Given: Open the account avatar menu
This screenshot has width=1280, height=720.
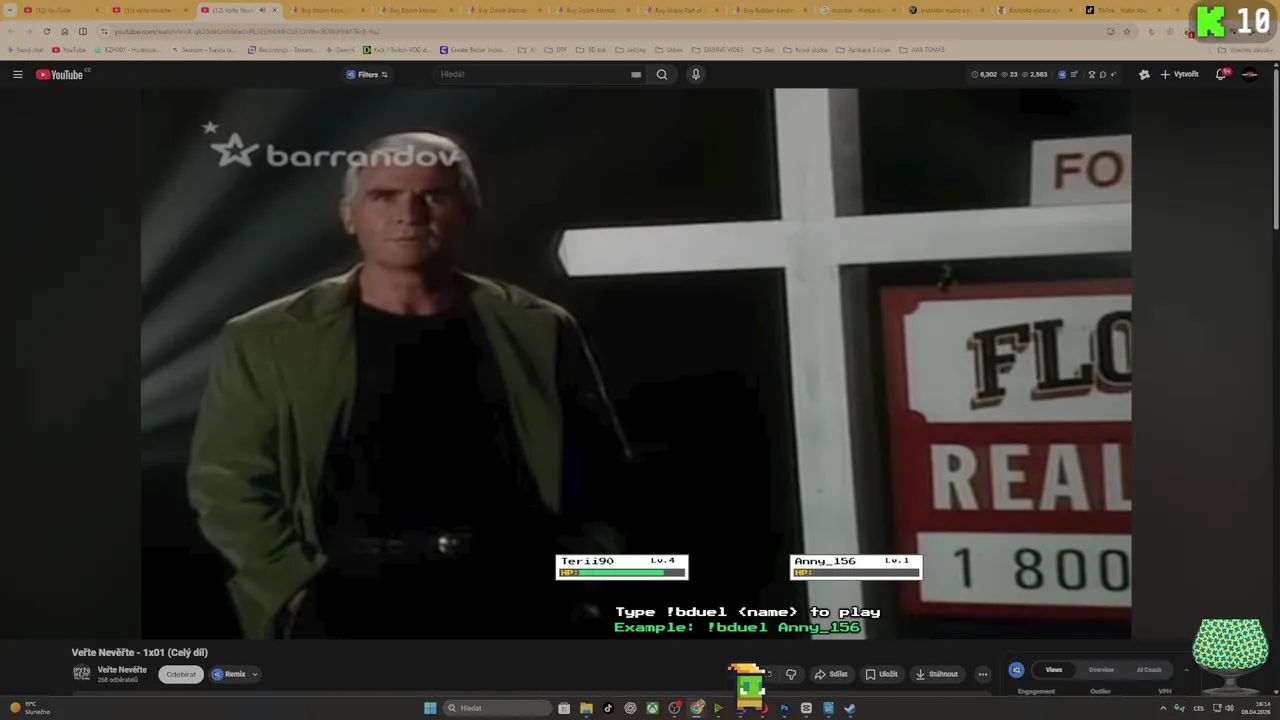Looking at the screenshot, I should 1249,74.
